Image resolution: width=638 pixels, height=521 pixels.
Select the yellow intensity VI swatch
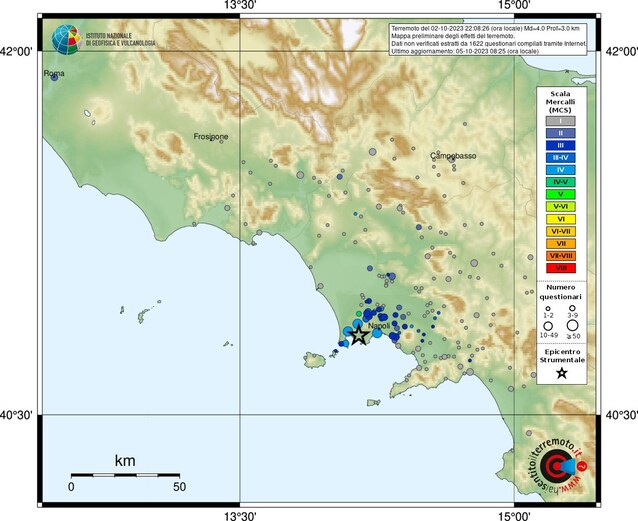click(561, 219)
